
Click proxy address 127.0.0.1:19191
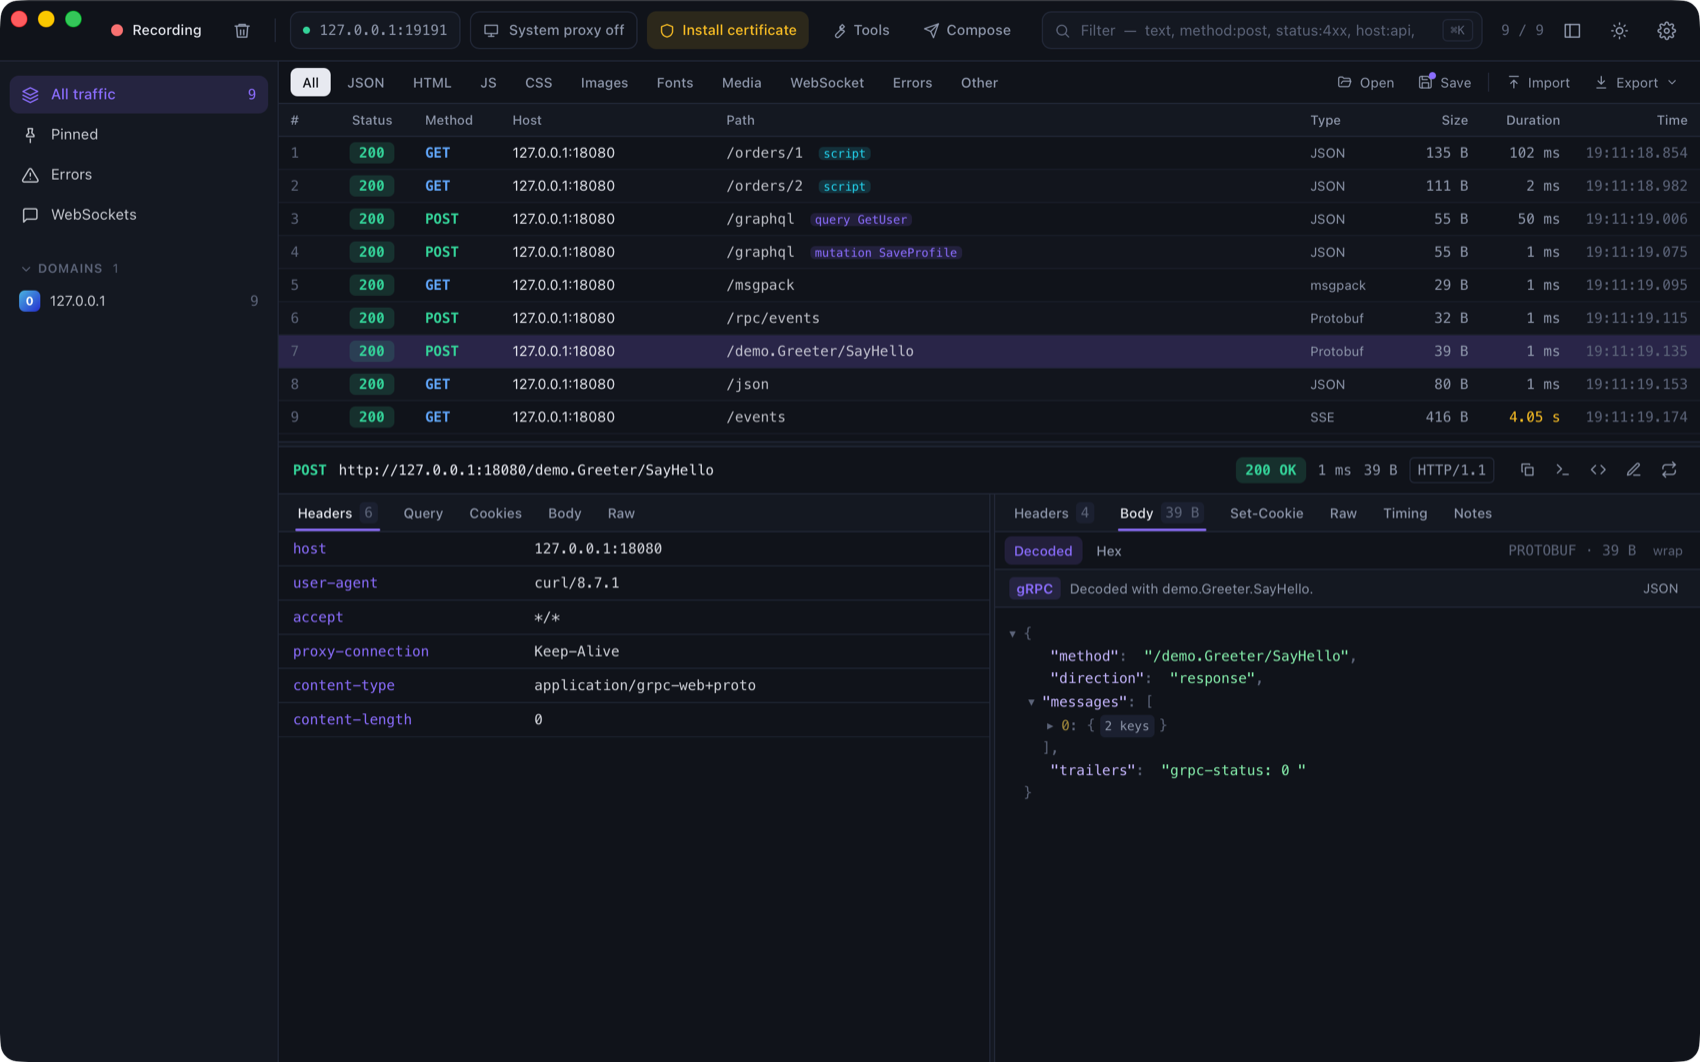point(375,30)
